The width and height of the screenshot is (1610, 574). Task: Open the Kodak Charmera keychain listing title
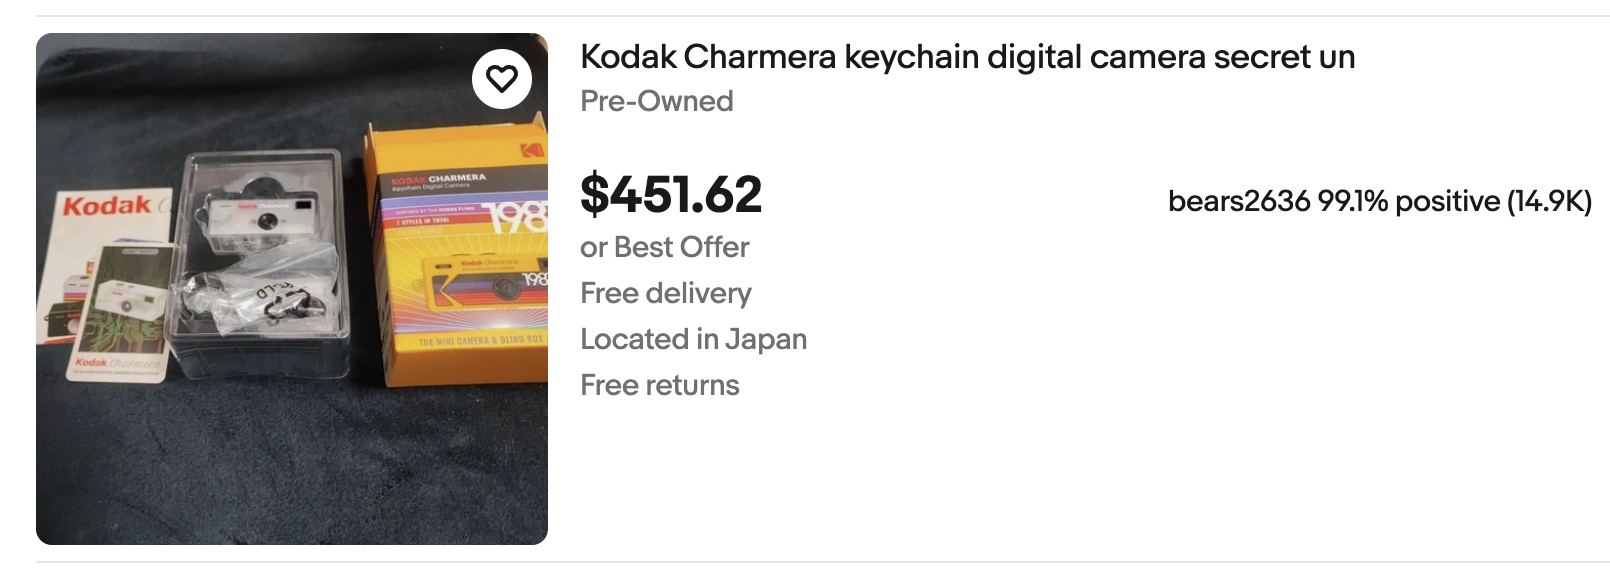(x=967, y=57)
